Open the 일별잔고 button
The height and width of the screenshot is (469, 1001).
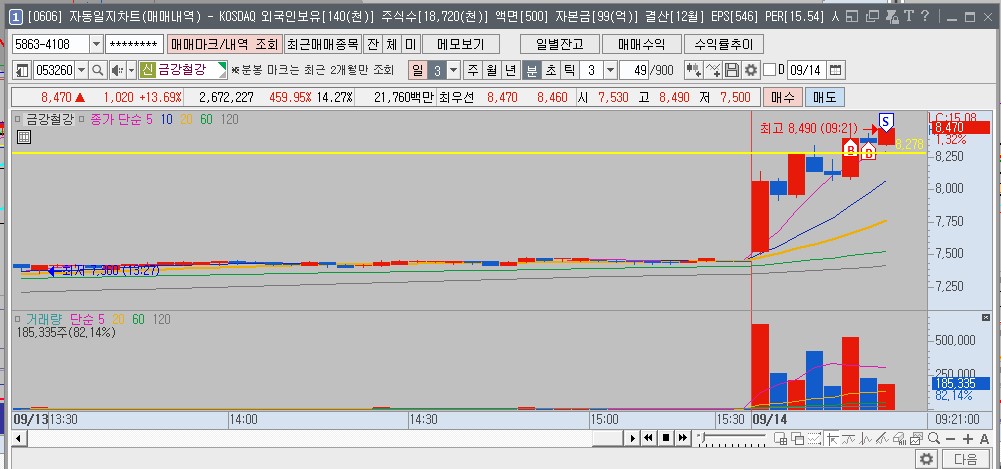click(x=560, y=45)
